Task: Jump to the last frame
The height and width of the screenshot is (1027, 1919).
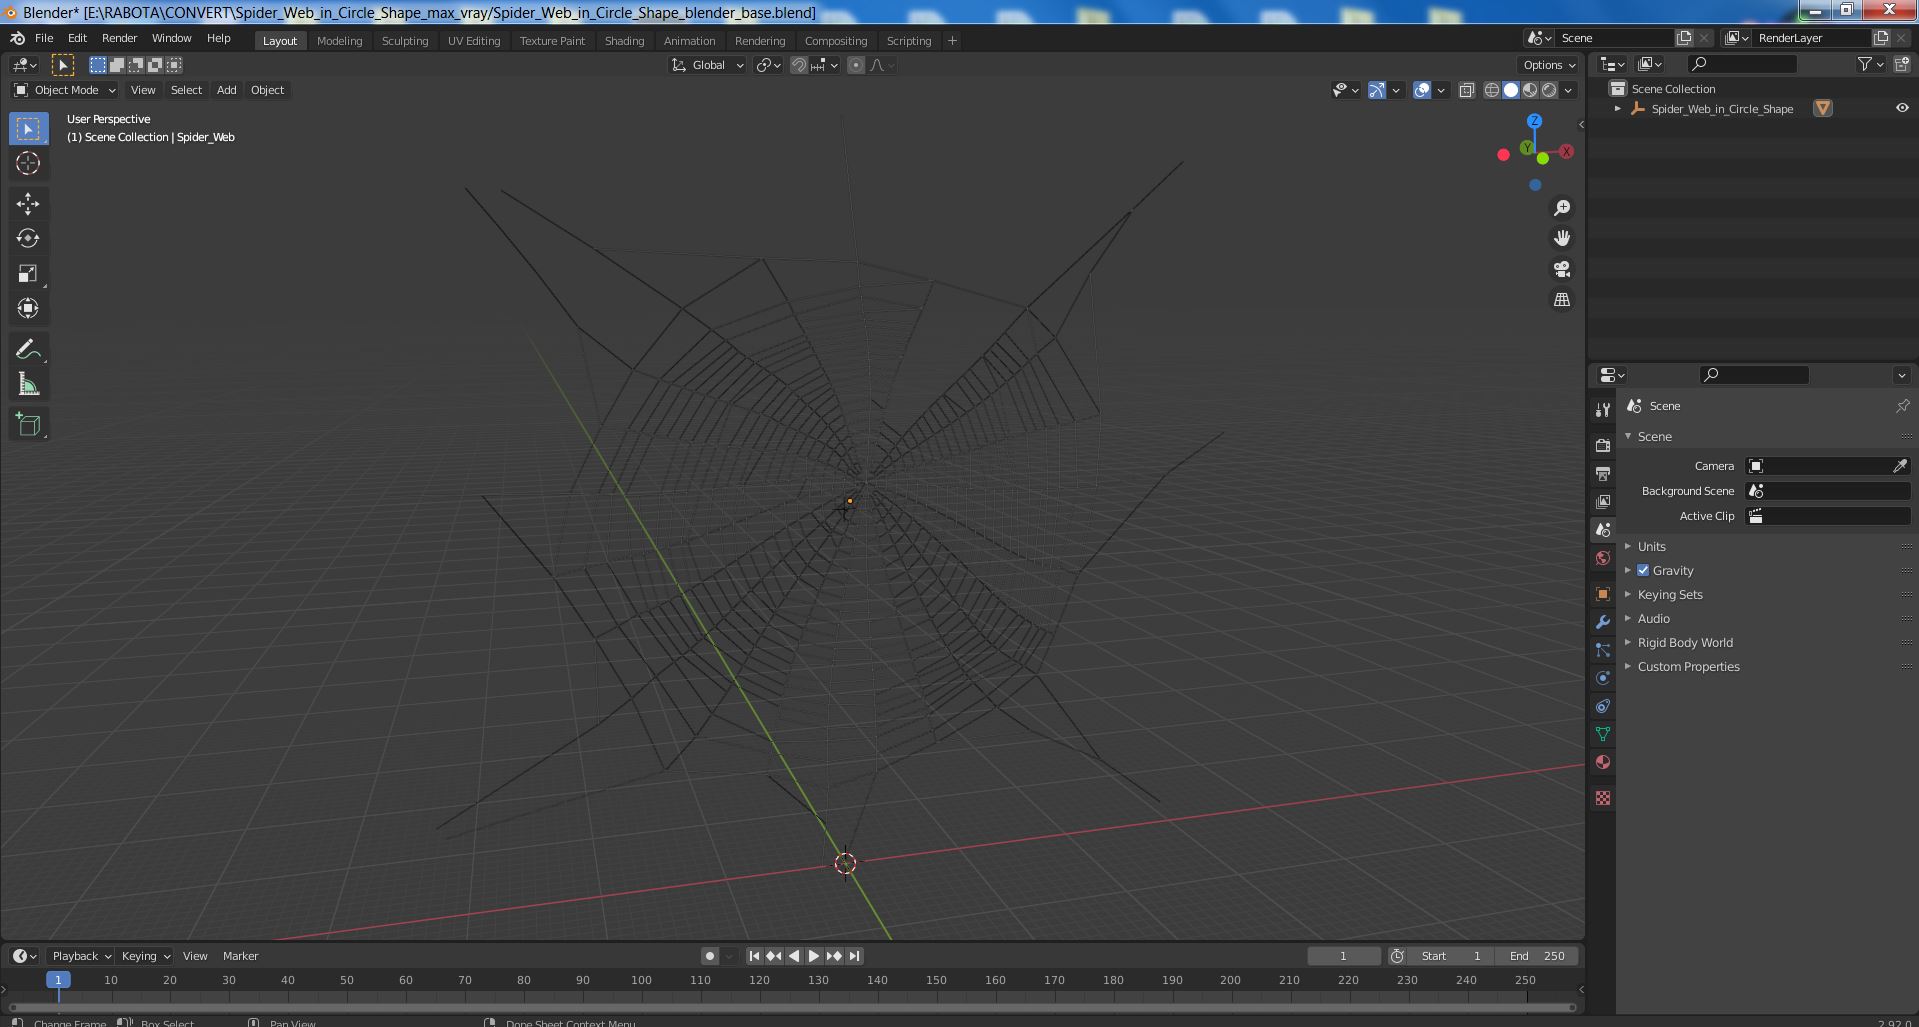Action: (854, 956)
